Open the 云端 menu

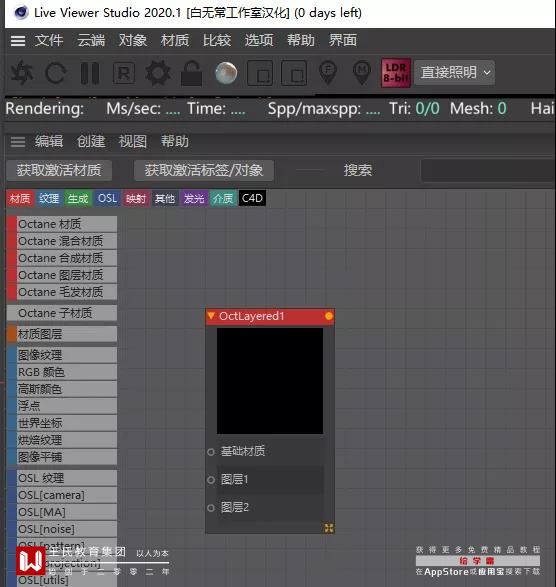pyautogui.click(x=91, y=40)
